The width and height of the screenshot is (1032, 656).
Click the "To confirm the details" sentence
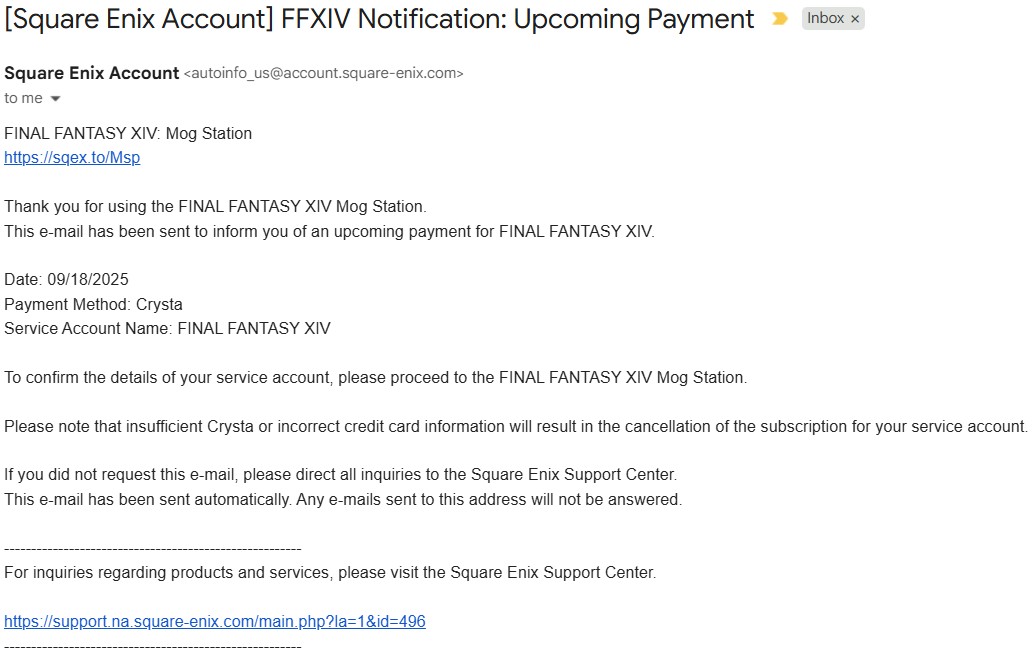pos(375,377)
